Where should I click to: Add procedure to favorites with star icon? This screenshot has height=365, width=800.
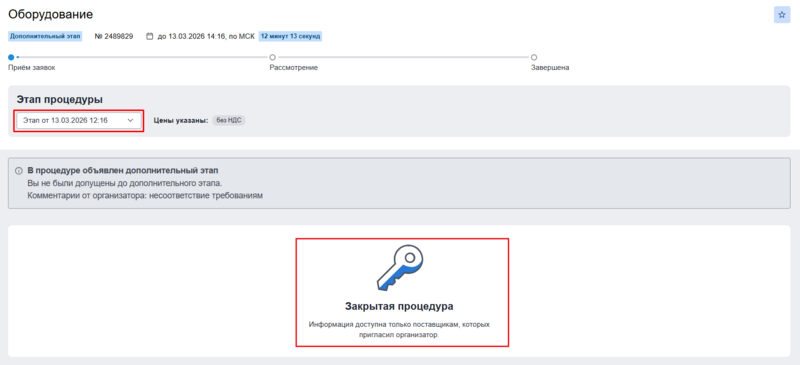point(781,15)
